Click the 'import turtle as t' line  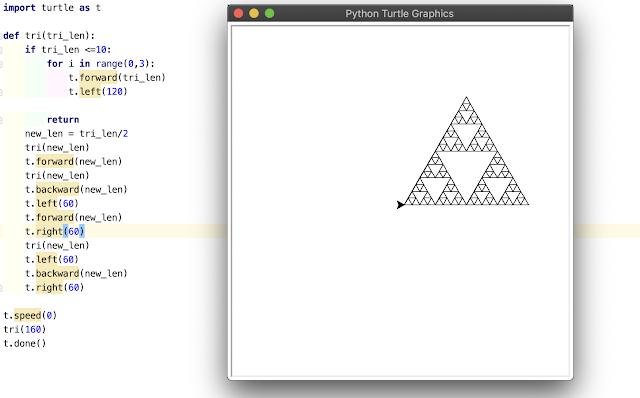click(52, 8)
